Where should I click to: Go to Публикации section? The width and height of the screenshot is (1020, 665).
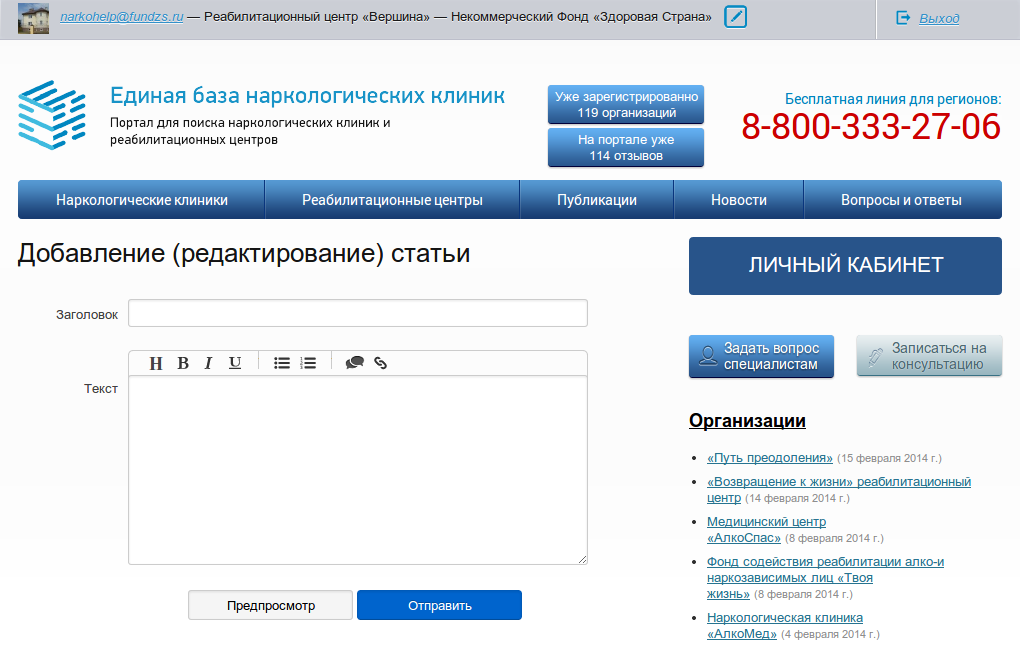coord(597,200)
